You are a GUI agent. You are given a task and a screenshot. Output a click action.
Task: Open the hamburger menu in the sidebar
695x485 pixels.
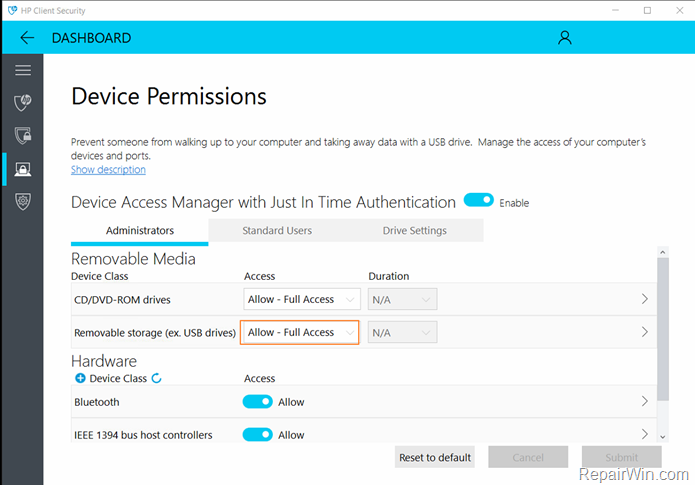(x=22, y=71)
